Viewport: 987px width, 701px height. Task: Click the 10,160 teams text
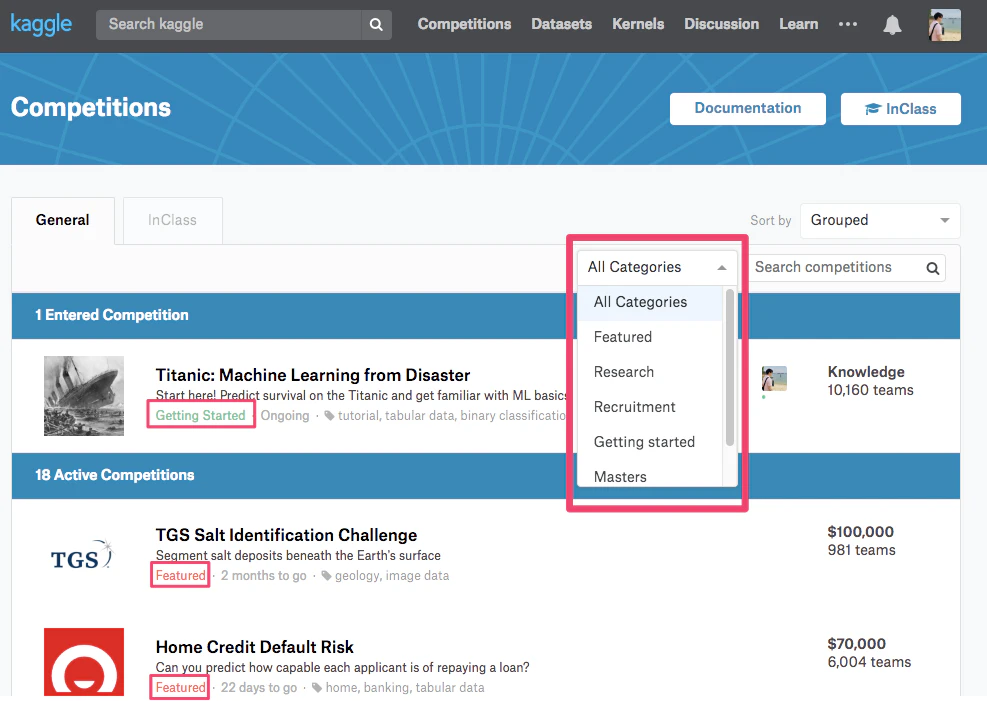tap(871, 390)
